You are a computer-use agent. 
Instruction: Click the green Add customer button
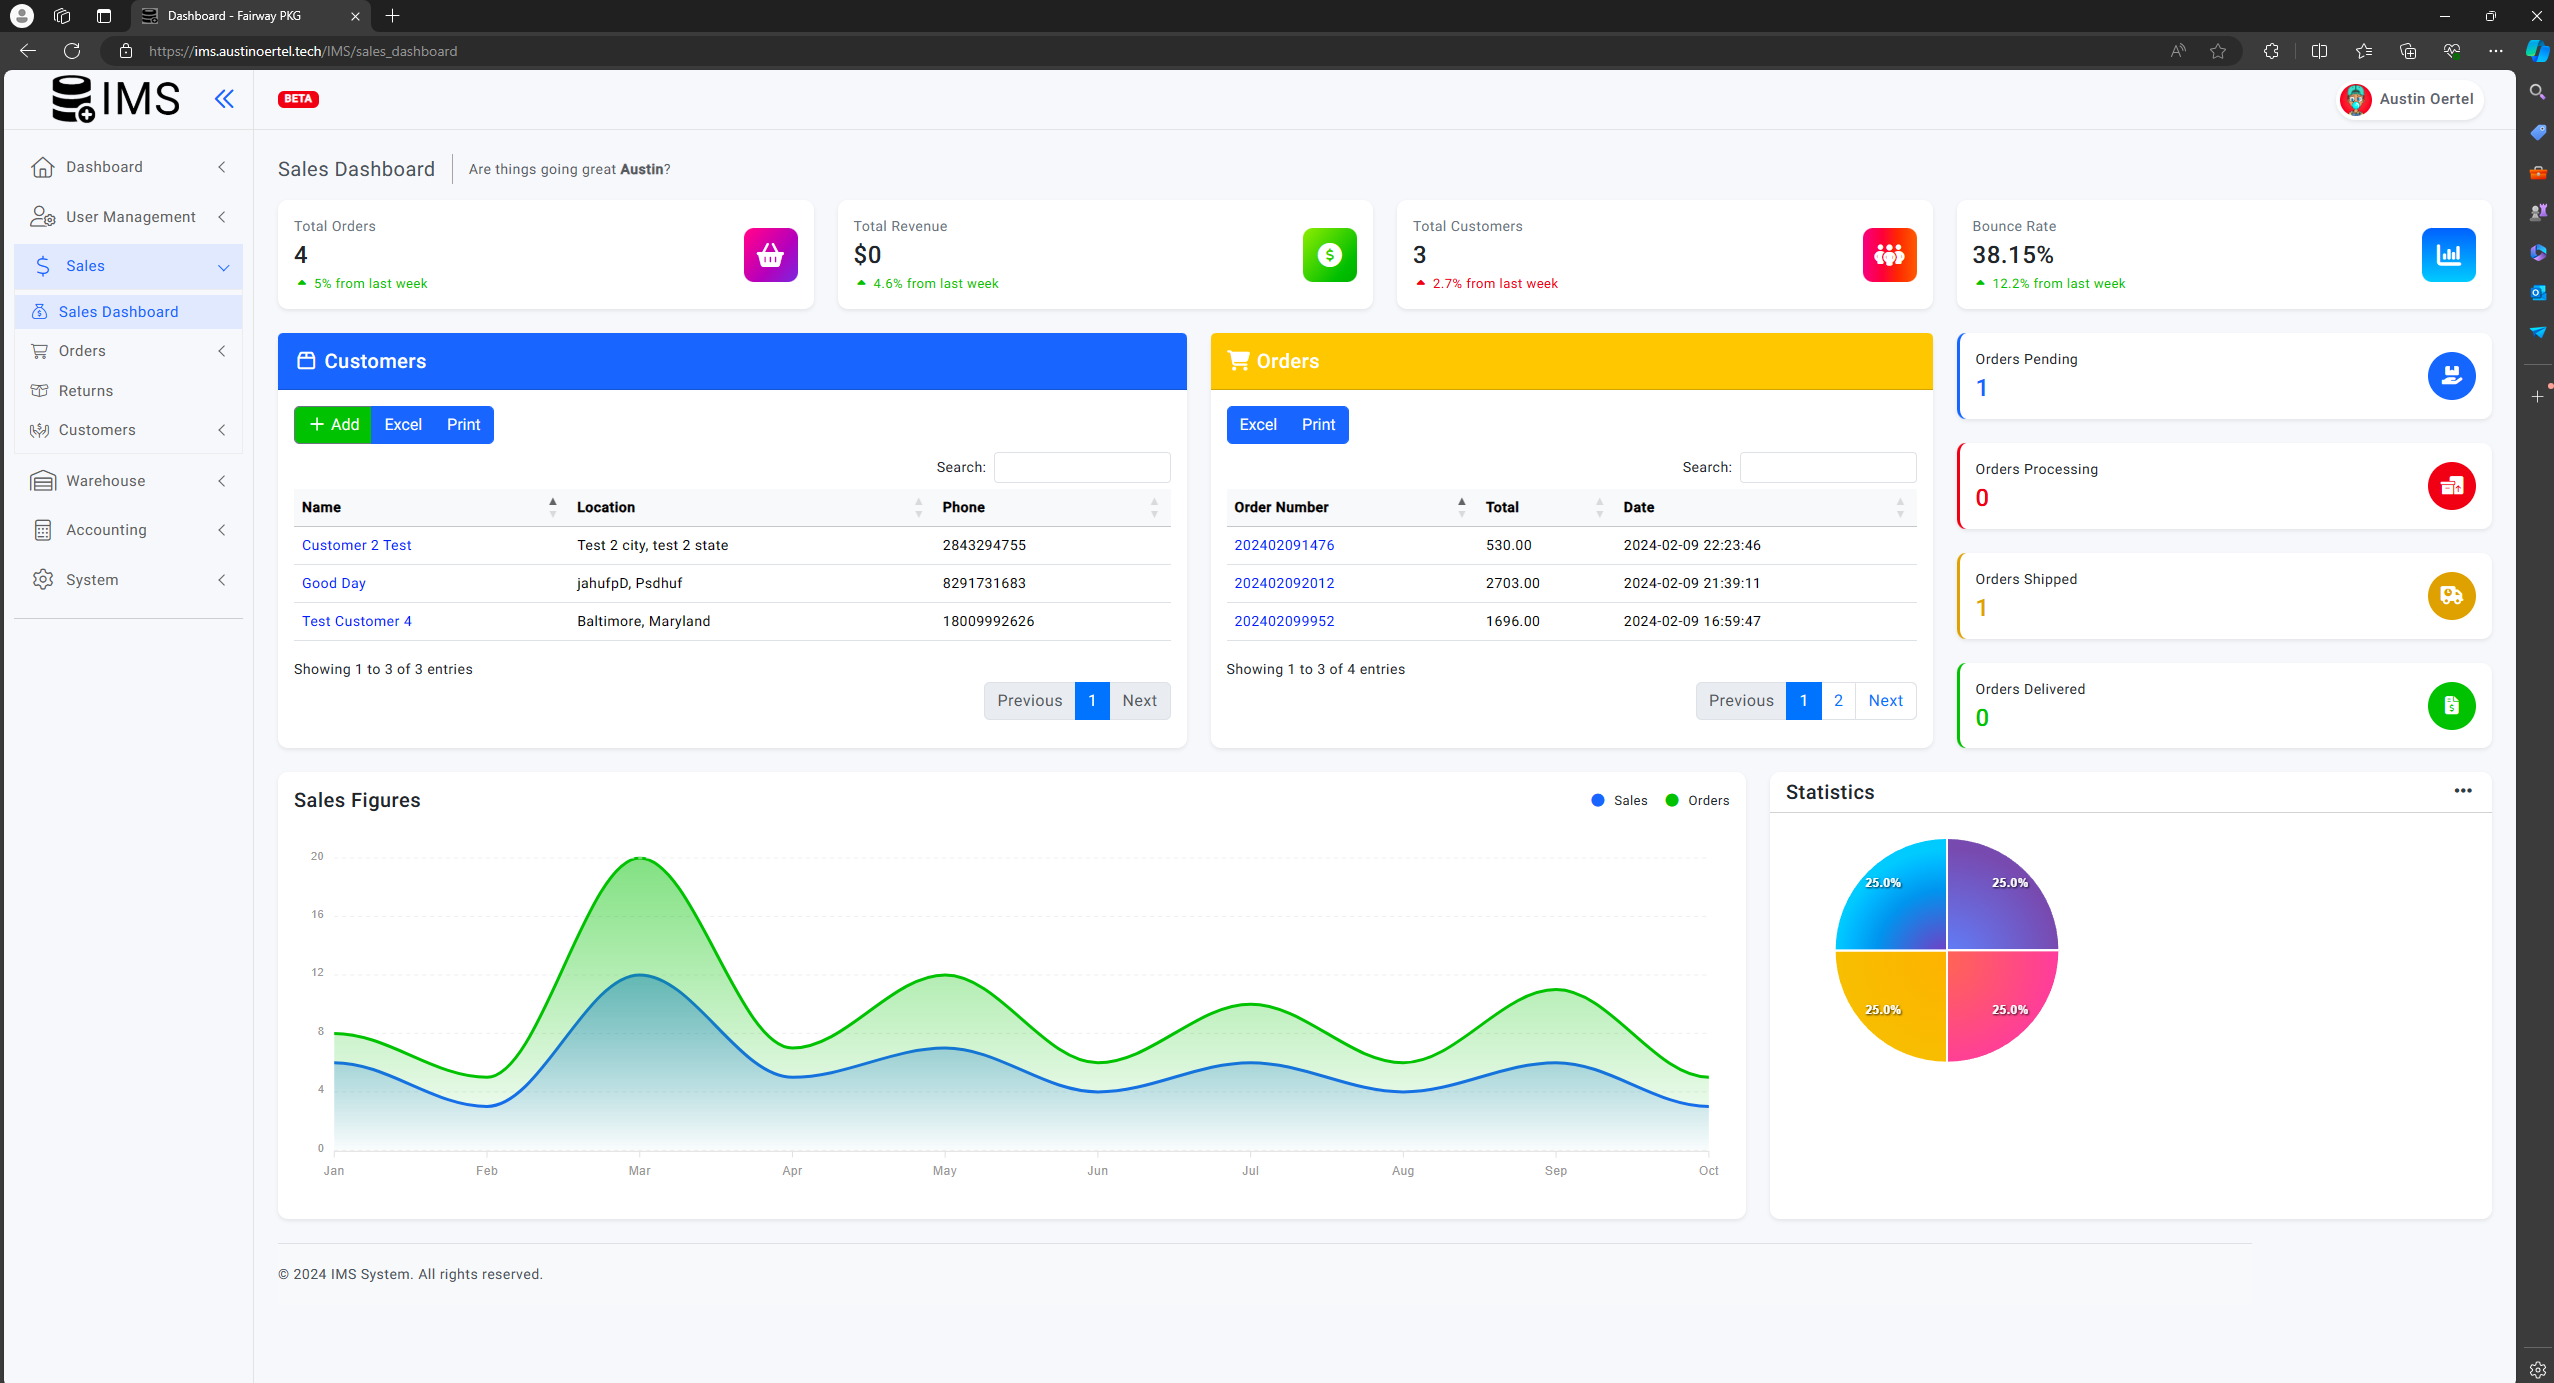tap(333, 425)
